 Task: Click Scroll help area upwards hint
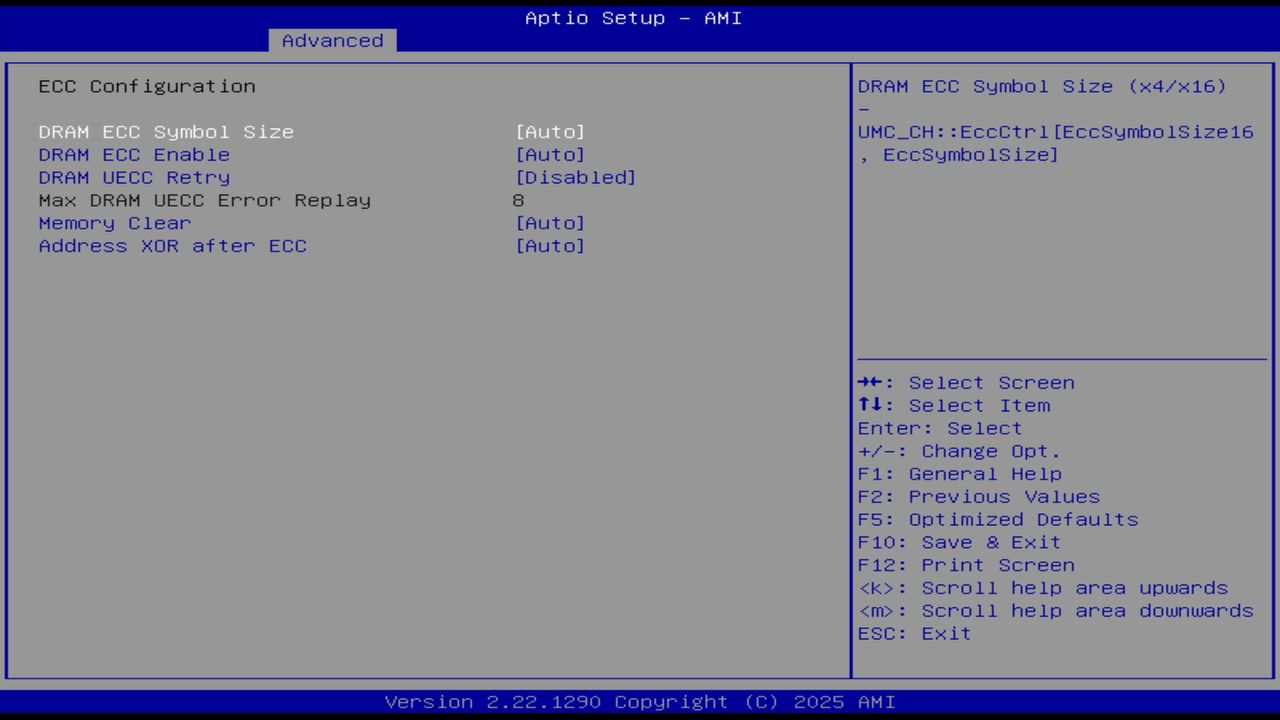point(1042,588)
